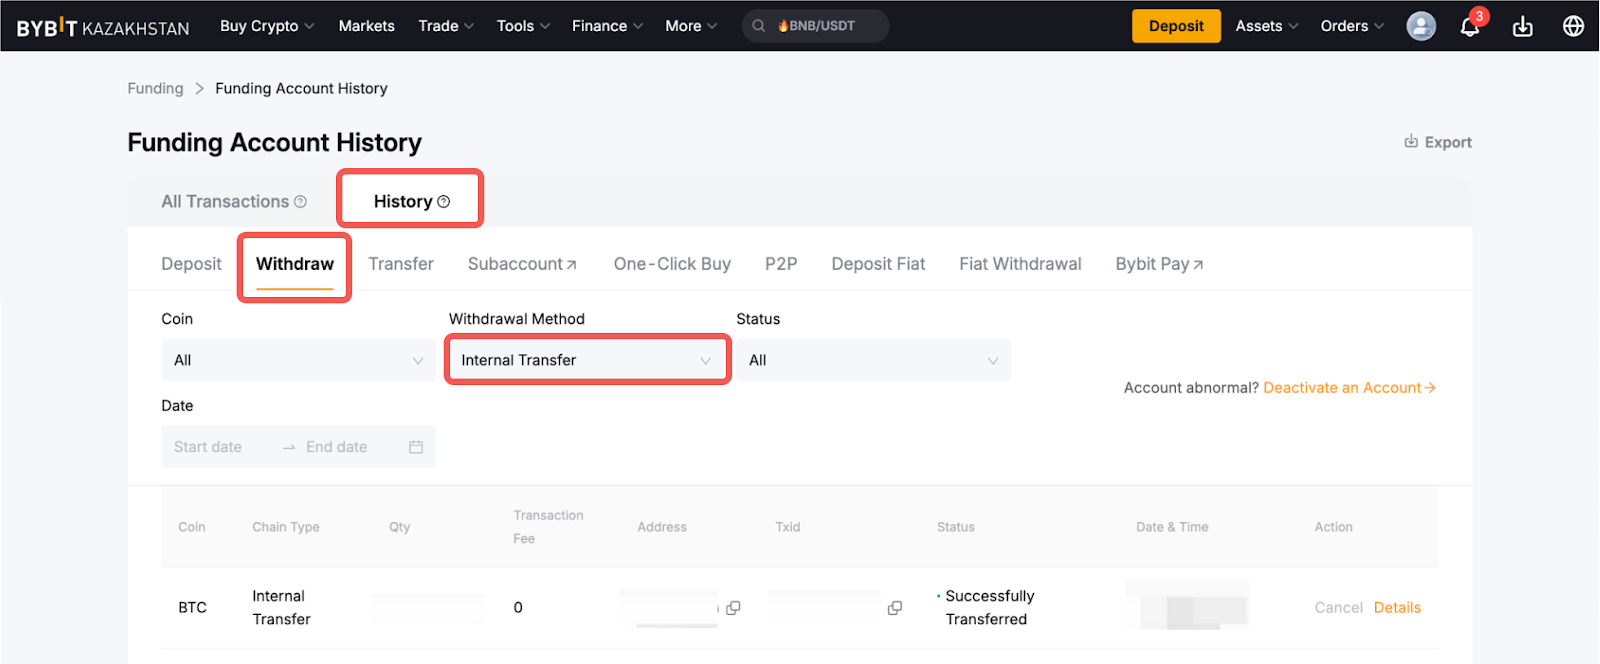
Task: Click the help icon beside All Transactions
Action: pos(300,202)
